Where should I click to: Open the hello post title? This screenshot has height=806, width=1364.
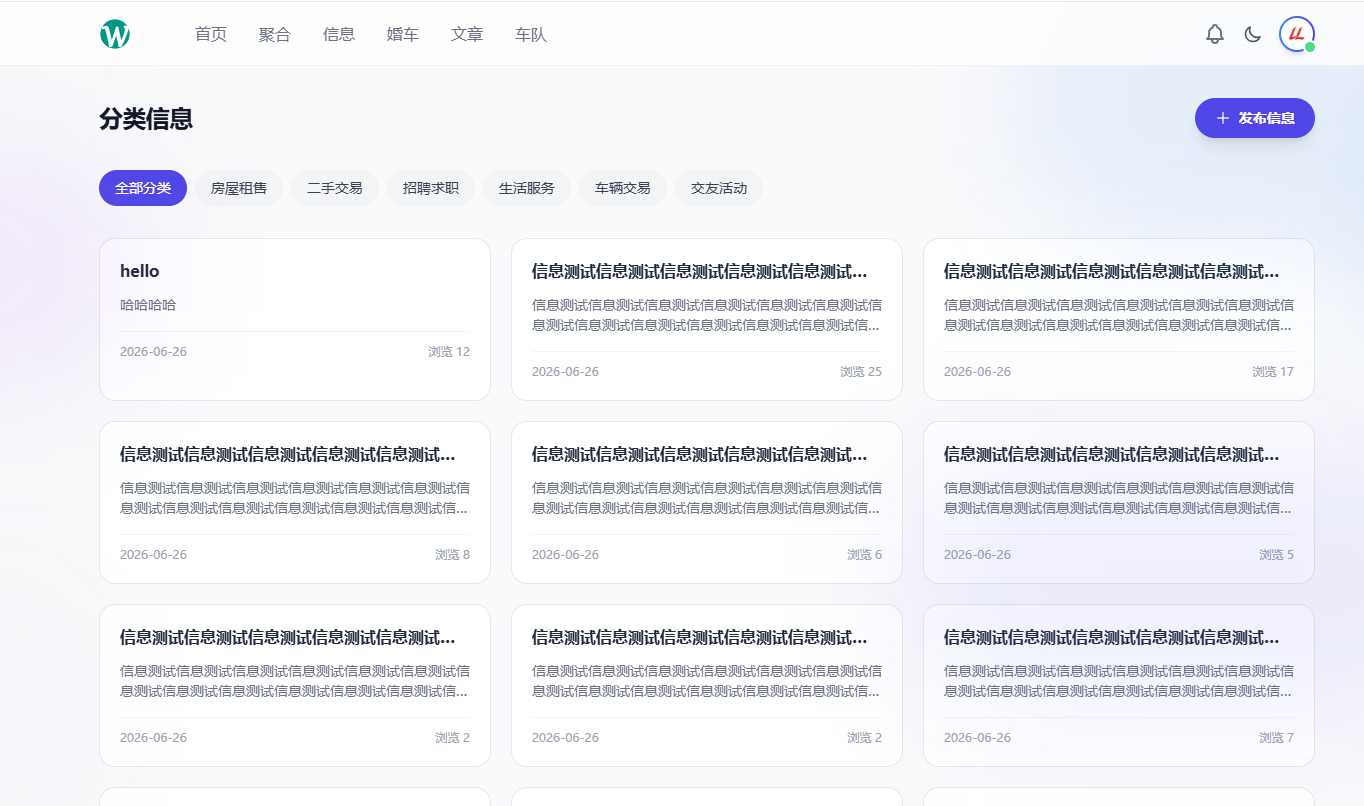(140, 271)
